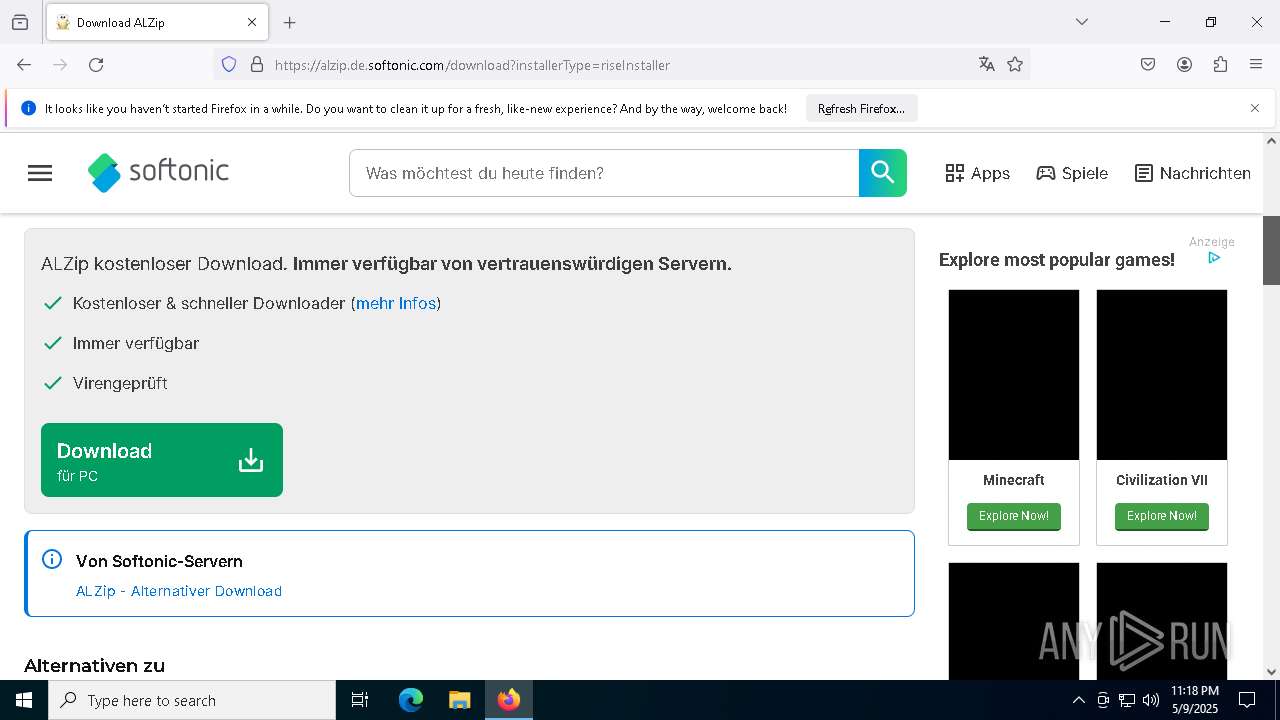Expand the list all tabs dropdown
This screenshot has height=720, width=1280.
[1082, 22]
